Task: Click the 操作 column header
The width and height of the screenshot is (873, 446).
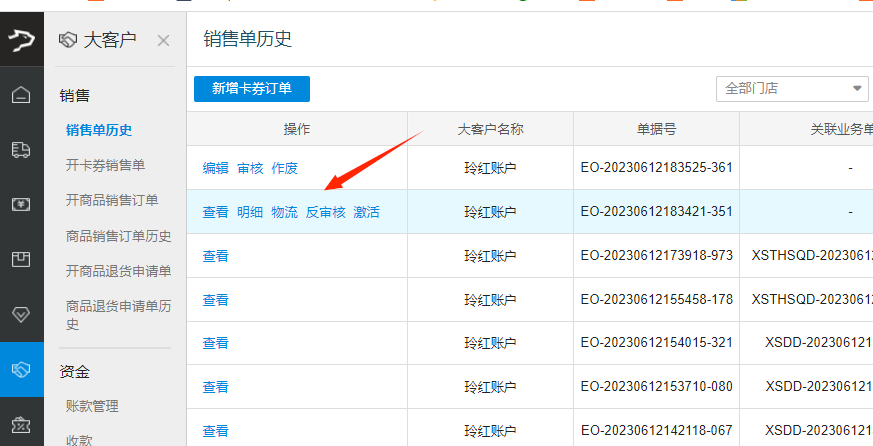Action: click(x=297, y=129)
